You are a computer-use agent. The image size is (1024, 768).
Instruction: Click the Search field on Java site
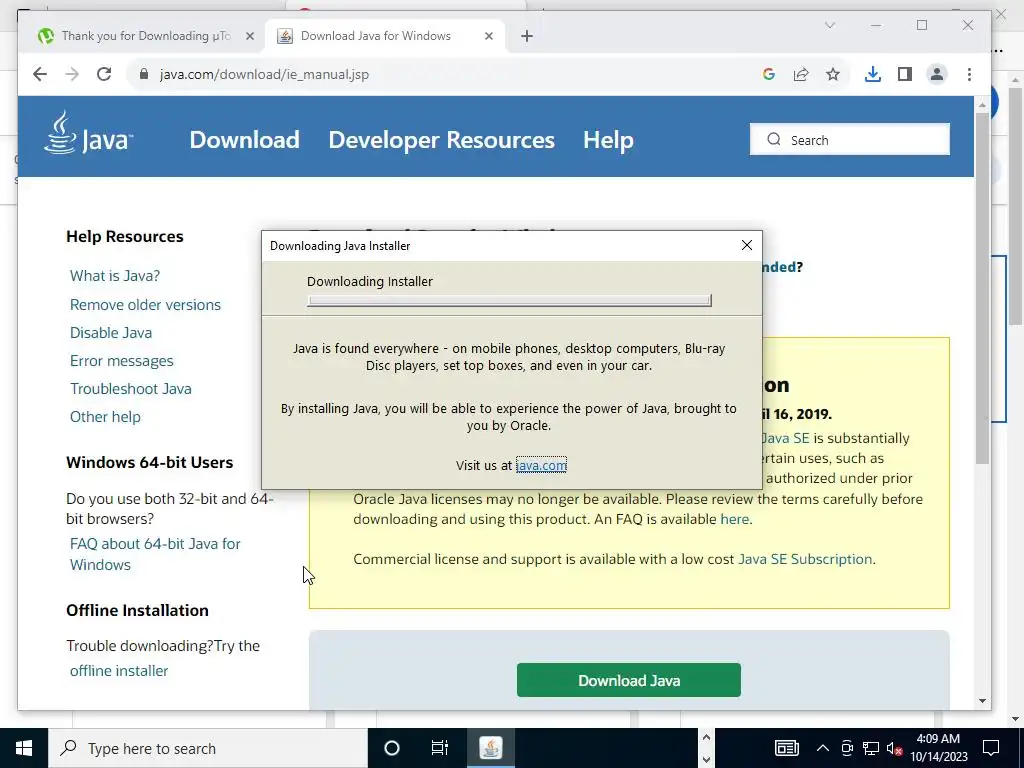click(850, 139)
